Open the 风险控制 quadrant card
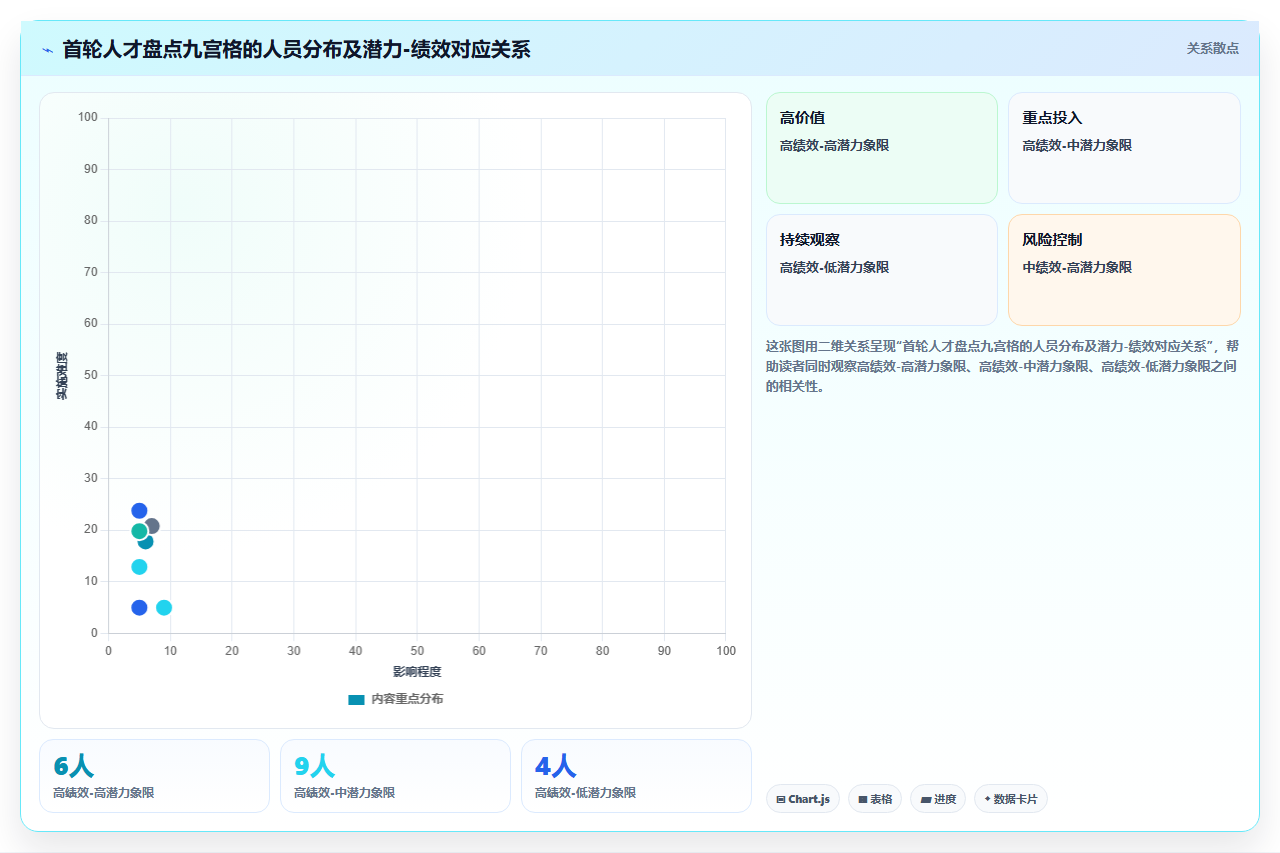Screen dimensions: 1280x853 (x=1124, y=270)
